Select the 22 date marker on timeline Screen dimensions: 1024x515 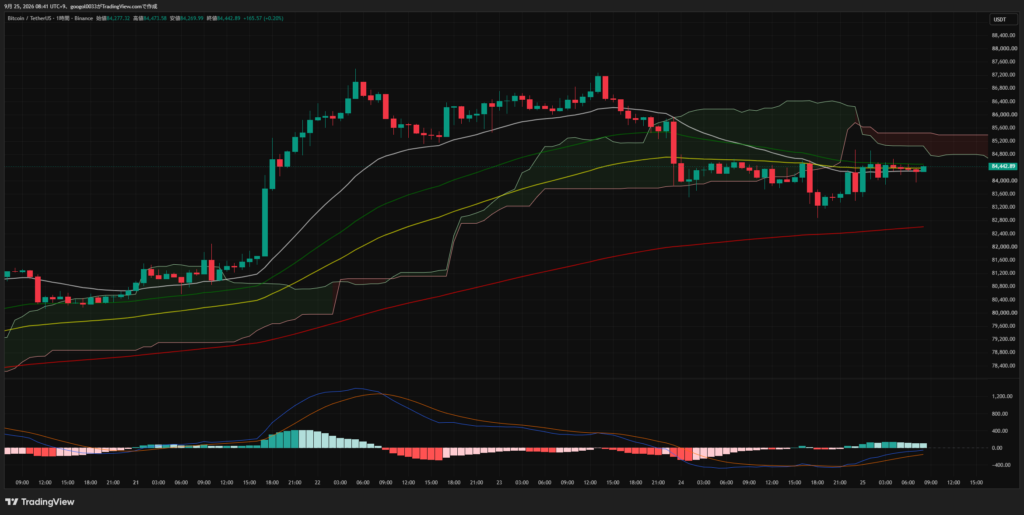click(x=317, y=482)
